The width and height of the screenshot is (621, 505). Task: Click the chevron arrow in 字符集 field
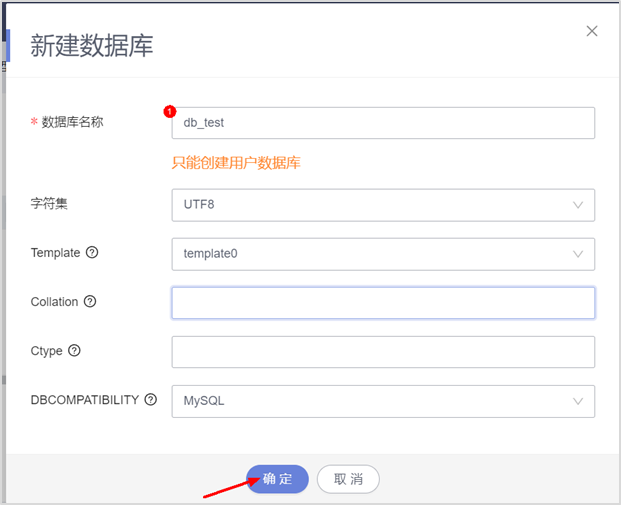(x=578, y=205)
